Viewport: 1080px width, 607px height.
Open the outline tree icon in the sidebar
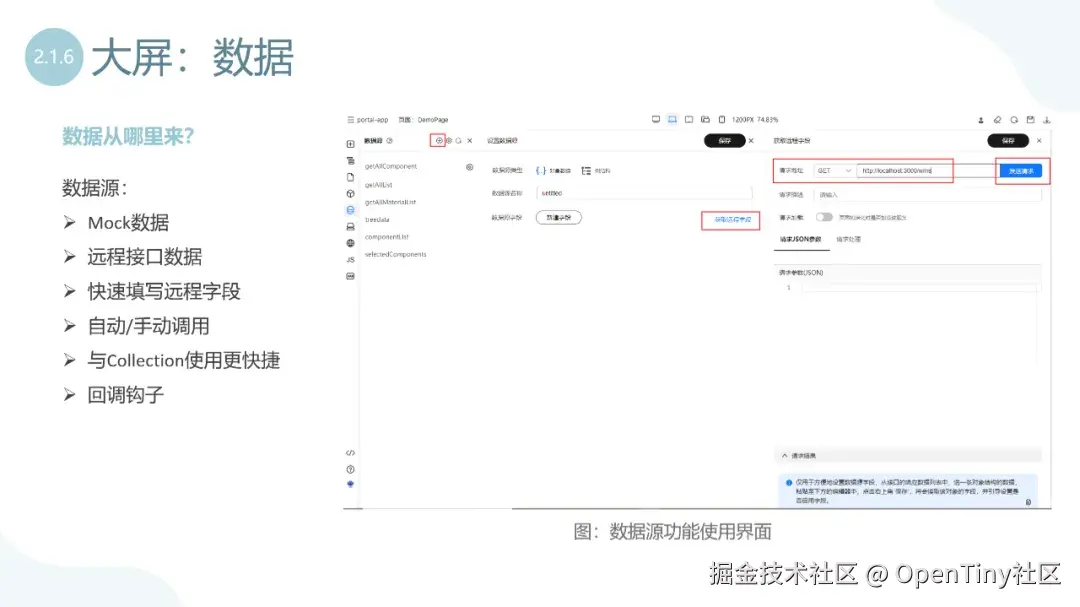click(x=350, y=161)
